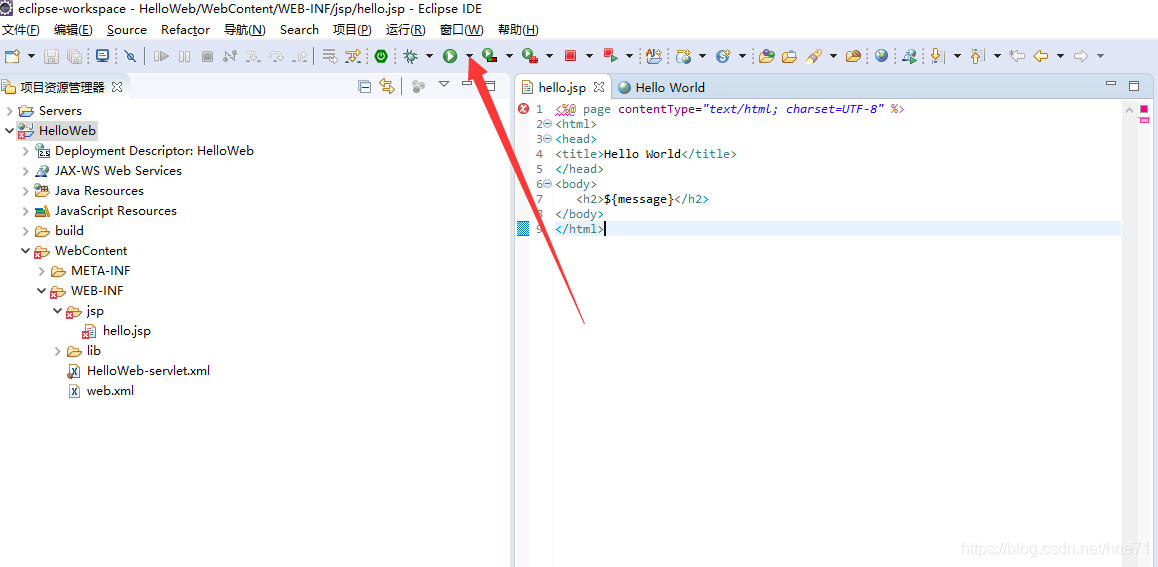Image resolution: width=1158 pixels, height=567 pixels.
Task: Click the Suspend pause icon
Action: (185, 55)
